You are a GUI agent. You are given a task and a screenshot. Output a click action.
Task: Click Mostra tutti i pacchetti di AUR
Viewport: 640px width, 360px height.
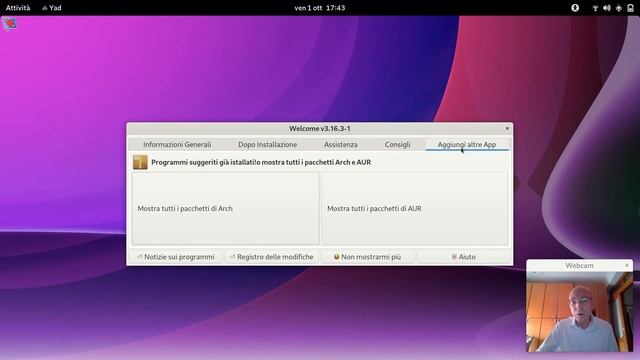(415, 209)
